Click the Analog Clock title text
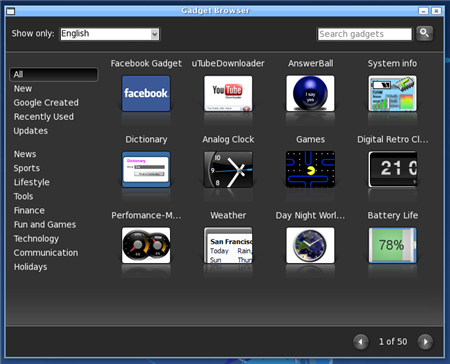The width and height of the screenshot is (450, 364). [x=228, y=139]
